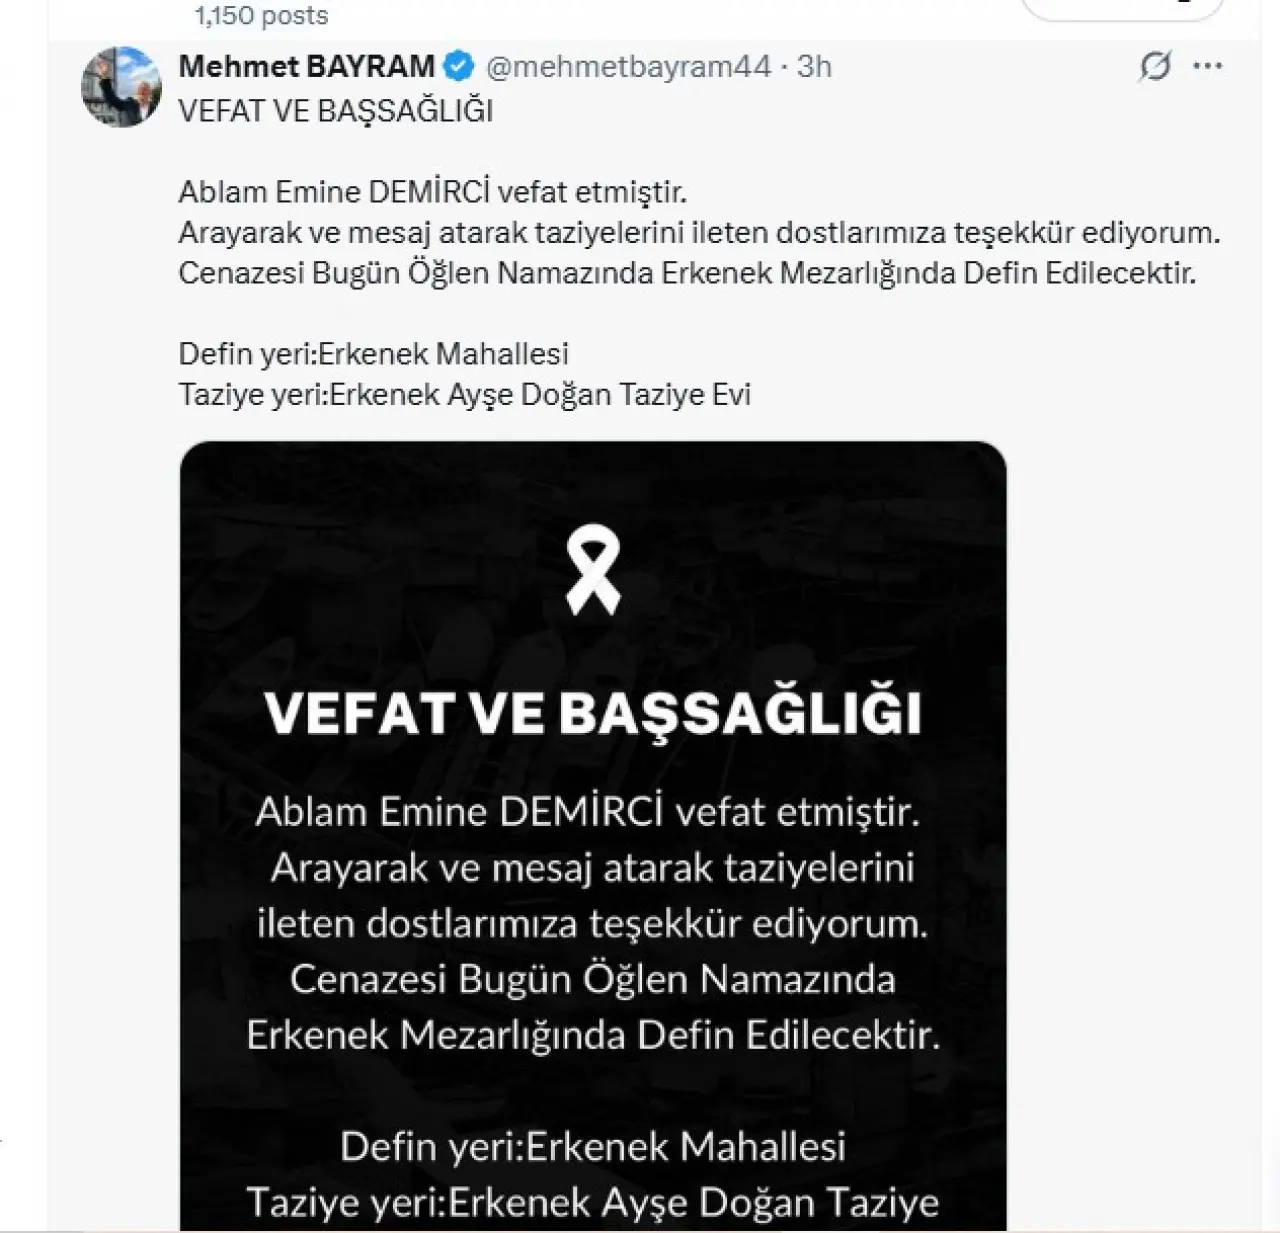Image resolution: width=1280 pixels, height=1233 pixels.
Task: Click 'Defin yeri:Erkenek Mahallesi' inside the image
Action: 593,1146
